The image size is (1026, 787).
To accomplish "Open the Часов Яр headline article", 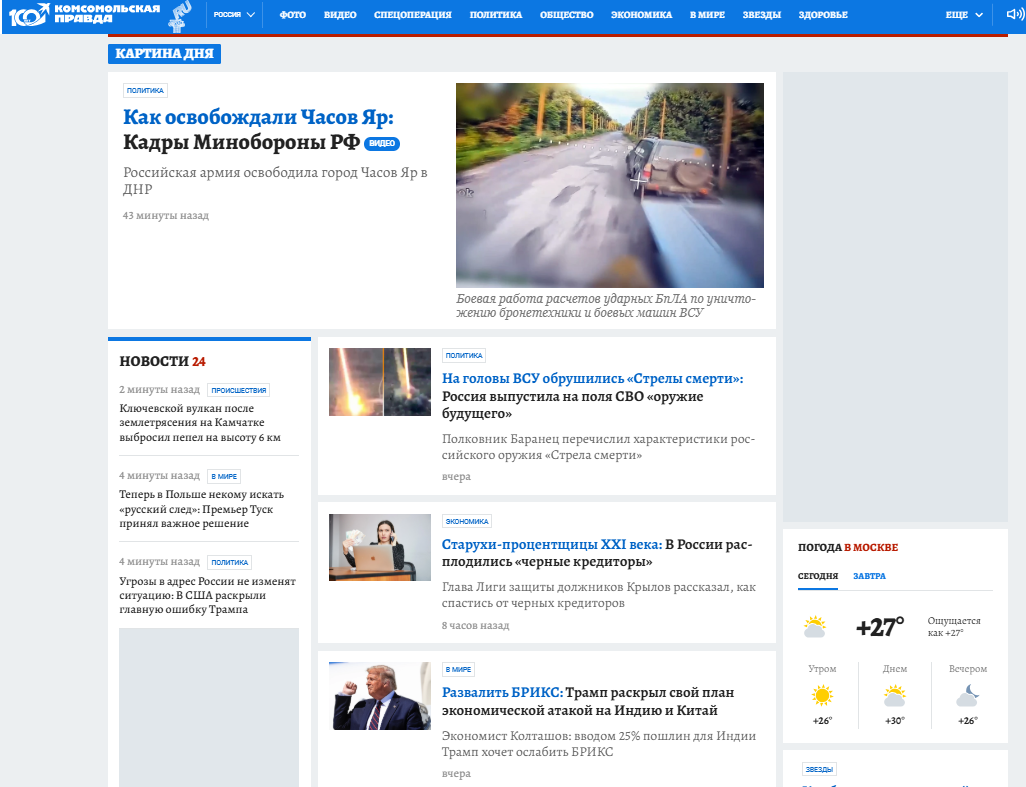I will tap(260, 130).
